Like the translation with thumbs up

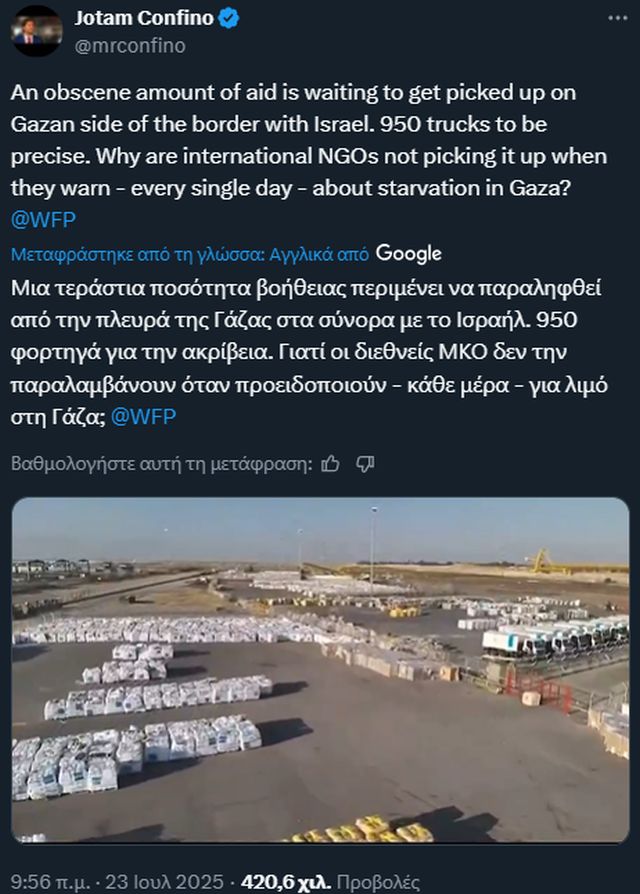click(x=331, y=463)
